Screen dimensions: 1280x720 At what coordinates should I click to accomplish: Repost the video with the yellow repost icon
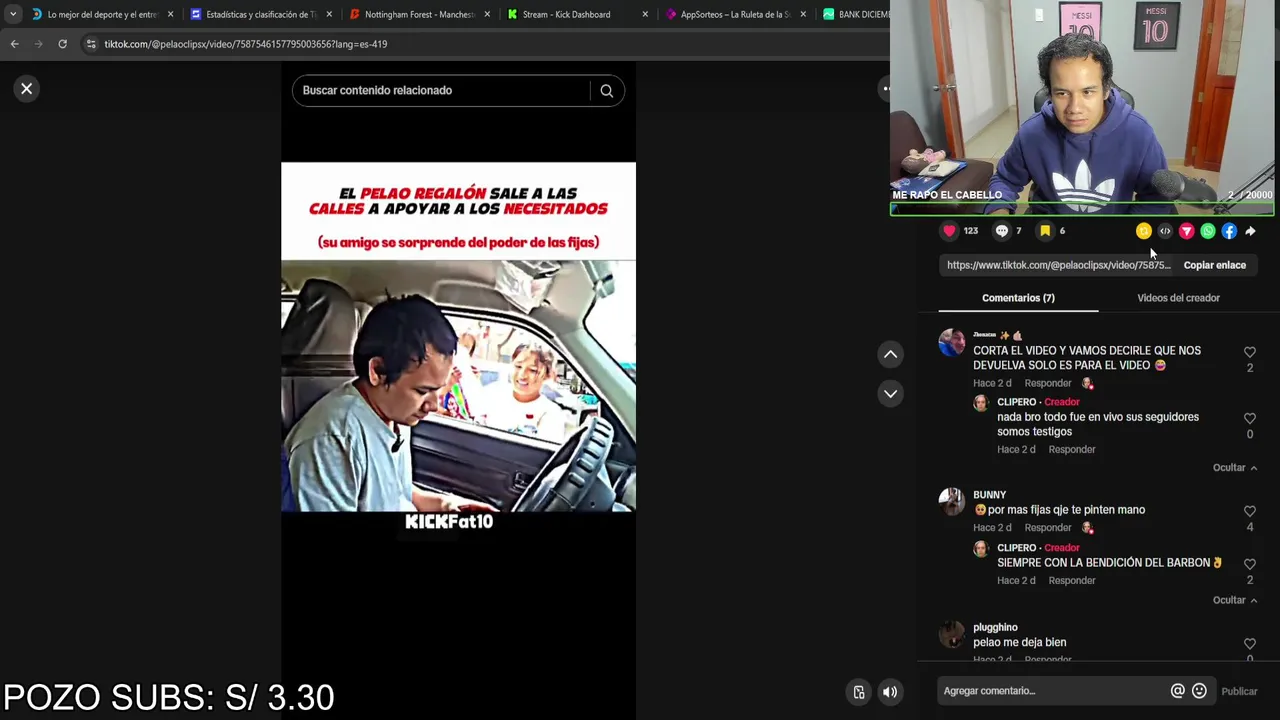click(x=1143, y=231)
